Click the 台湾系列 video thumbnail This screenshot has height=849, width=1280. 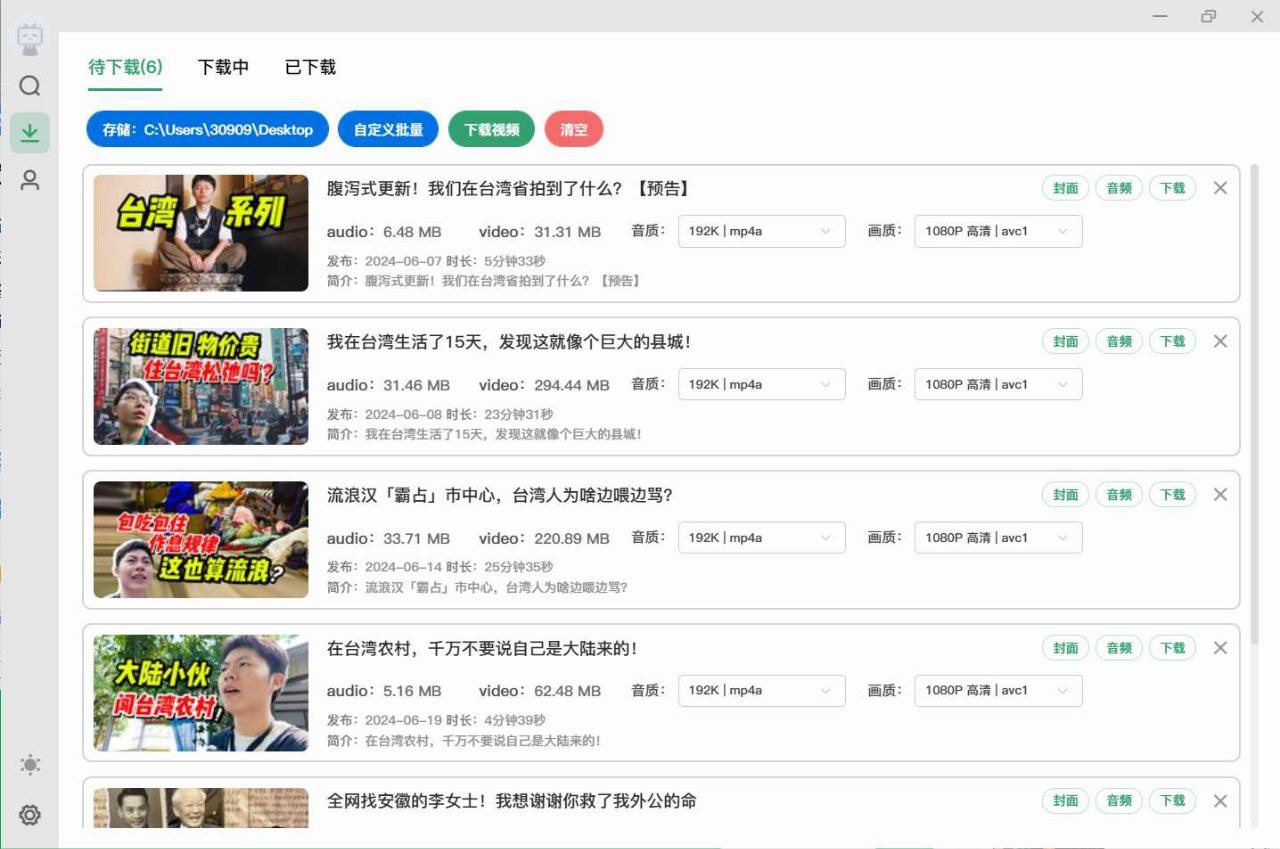click(x=201, y=233)
